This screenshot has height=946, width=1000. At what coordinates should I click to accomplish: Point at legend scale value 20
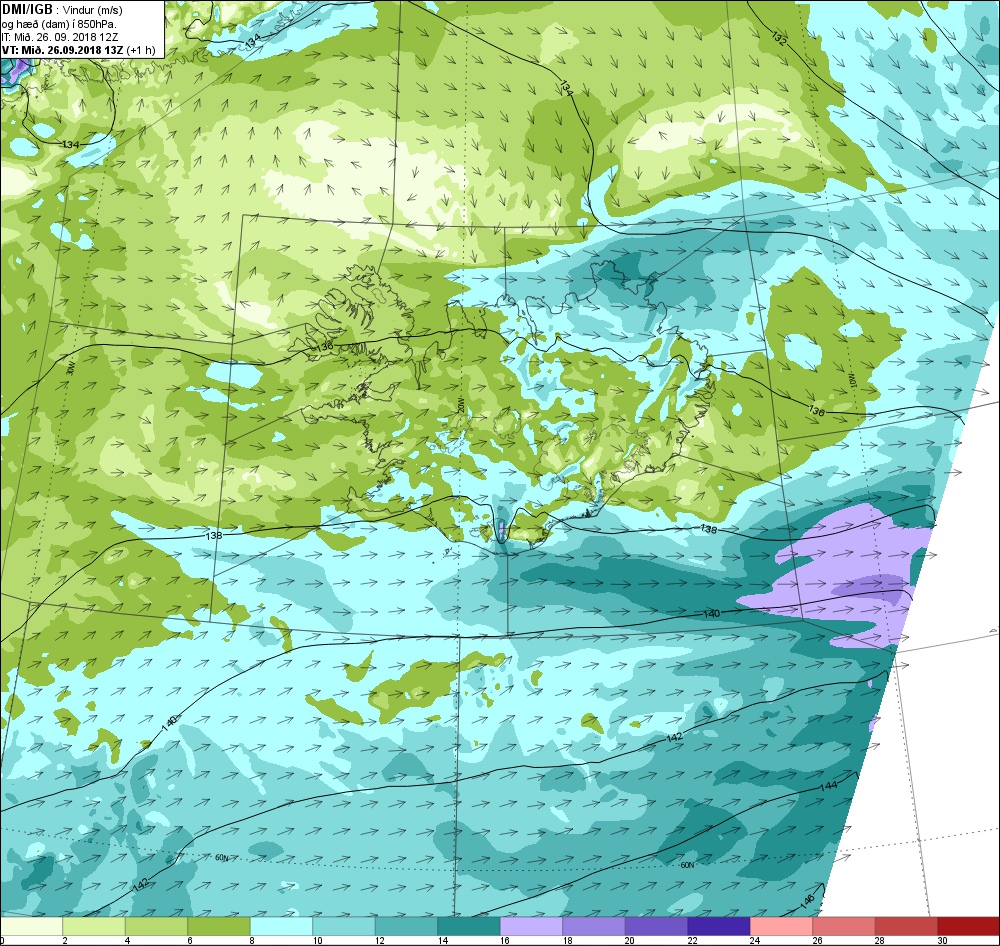[630, 940]
